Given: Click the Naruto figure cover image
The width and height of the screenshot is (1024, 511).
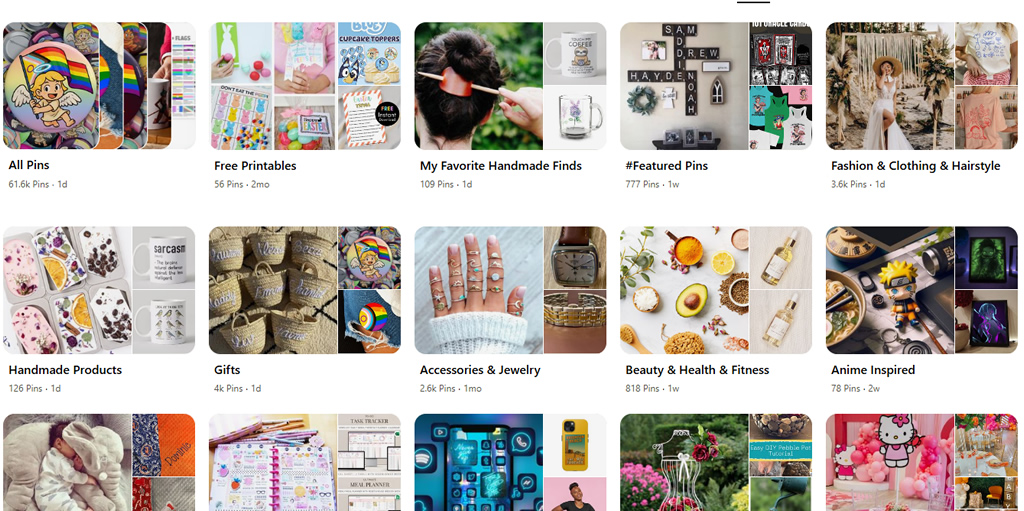Looking at the screenshot, I should pyautogui.click(x=889, y=290).
